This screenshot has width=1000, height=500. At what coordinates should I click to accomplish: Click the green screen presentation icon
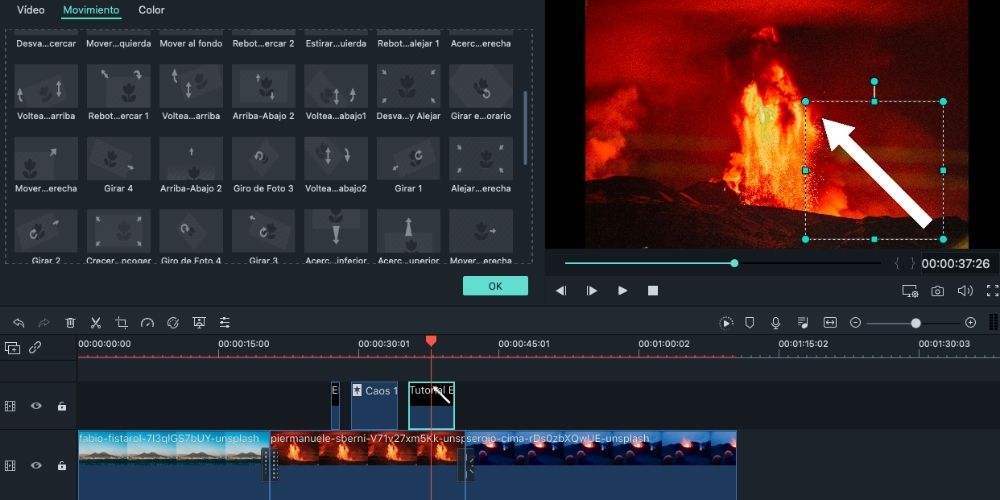coord(199,323)
